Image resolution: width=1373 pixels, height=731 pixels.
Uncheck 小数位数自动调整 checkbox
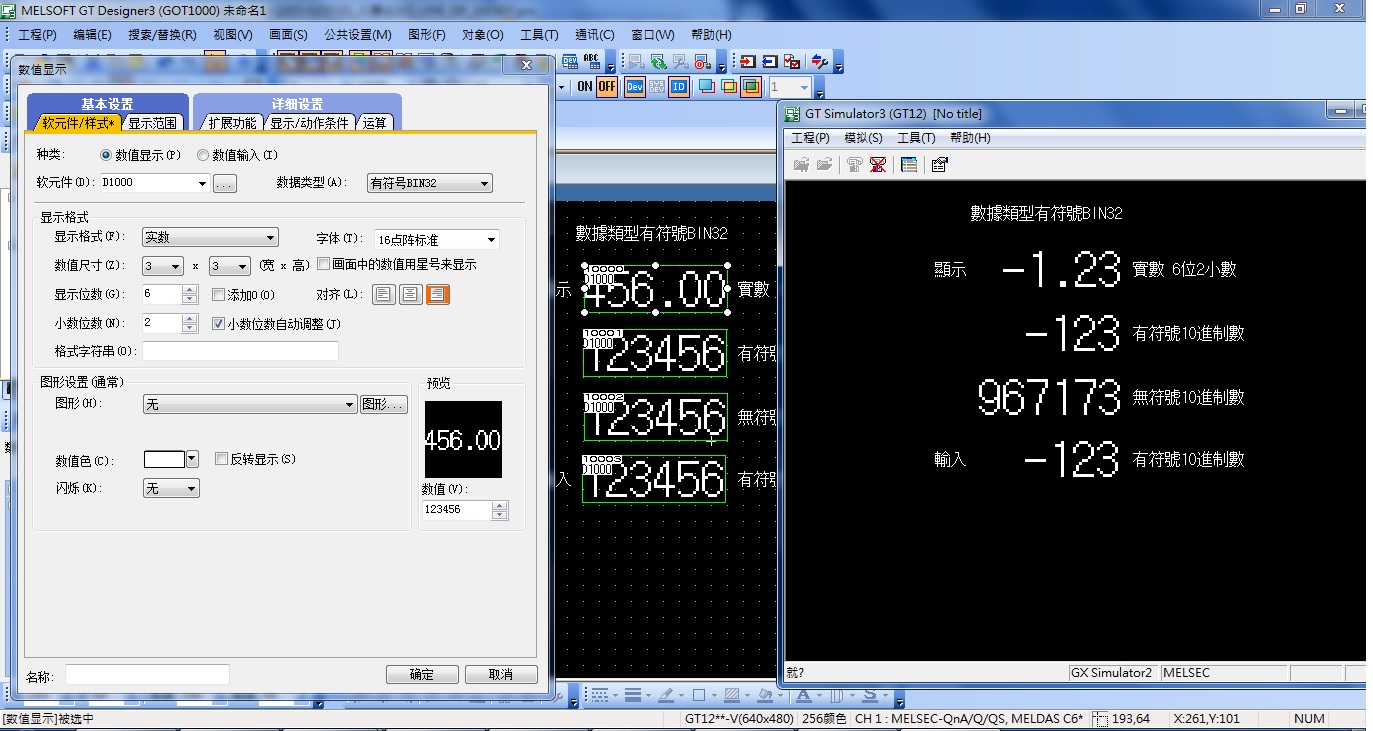pyautogui.click(x=219, y=324)
